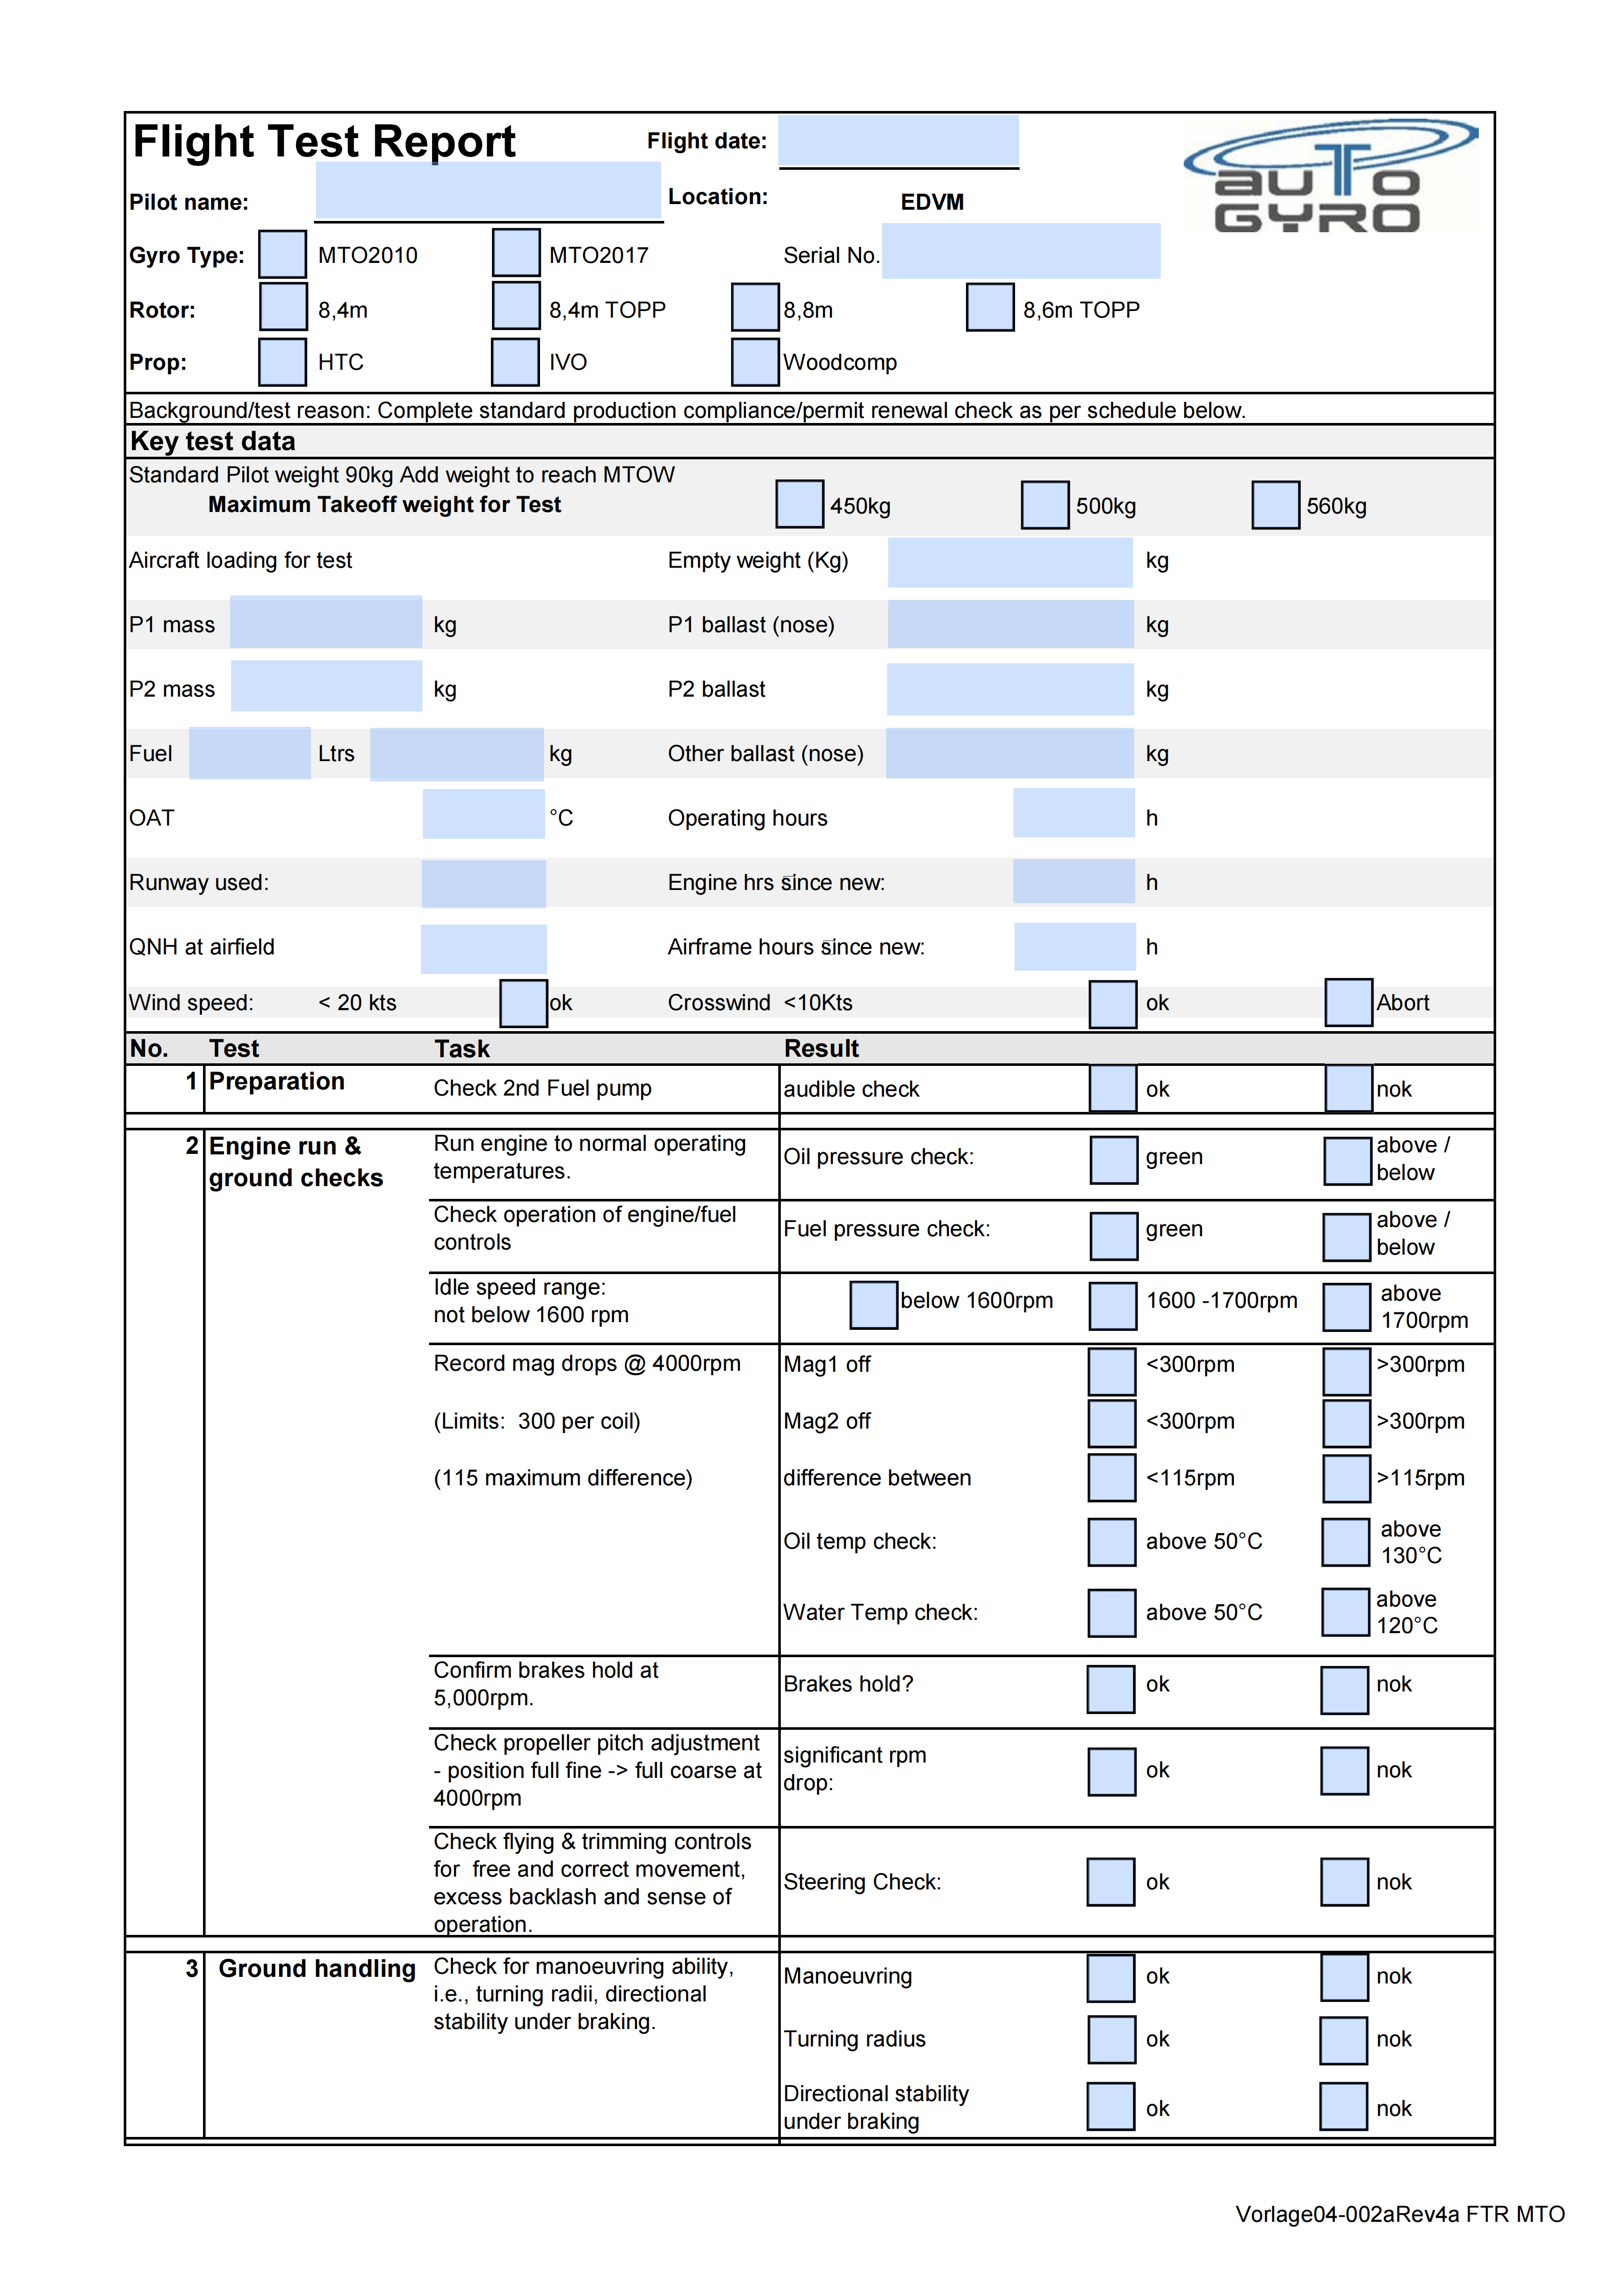Select the 8,4m TOPP rotor checkbox
Image resolution: width=1623 pixels, height=2296 pixels.
point(517,306)
